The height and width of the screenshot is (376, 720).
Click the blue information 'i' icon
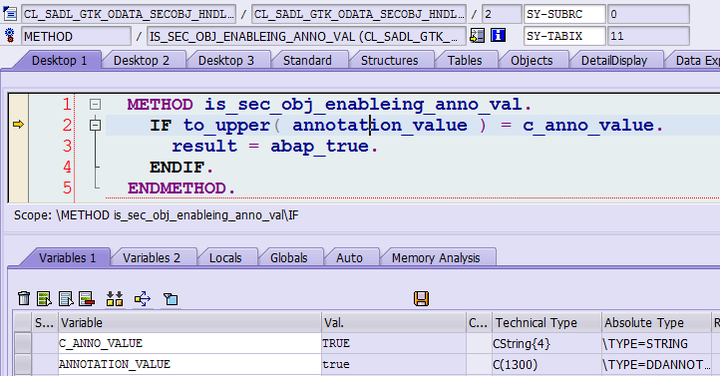pos(498,35)
